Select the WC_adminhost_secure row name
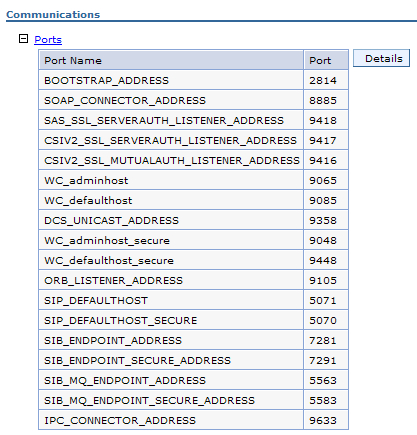The height and width of the screenshot is (435, 417). 107,240
